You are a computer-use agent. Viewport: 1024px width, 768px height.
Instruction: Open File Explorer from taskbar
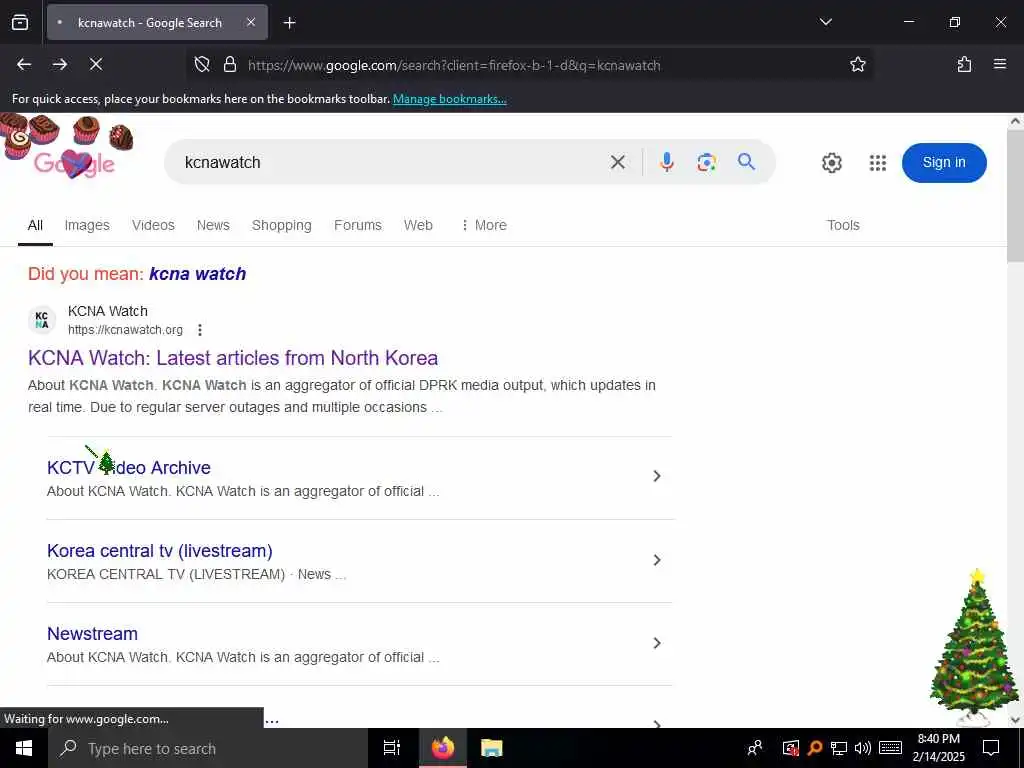491,748
